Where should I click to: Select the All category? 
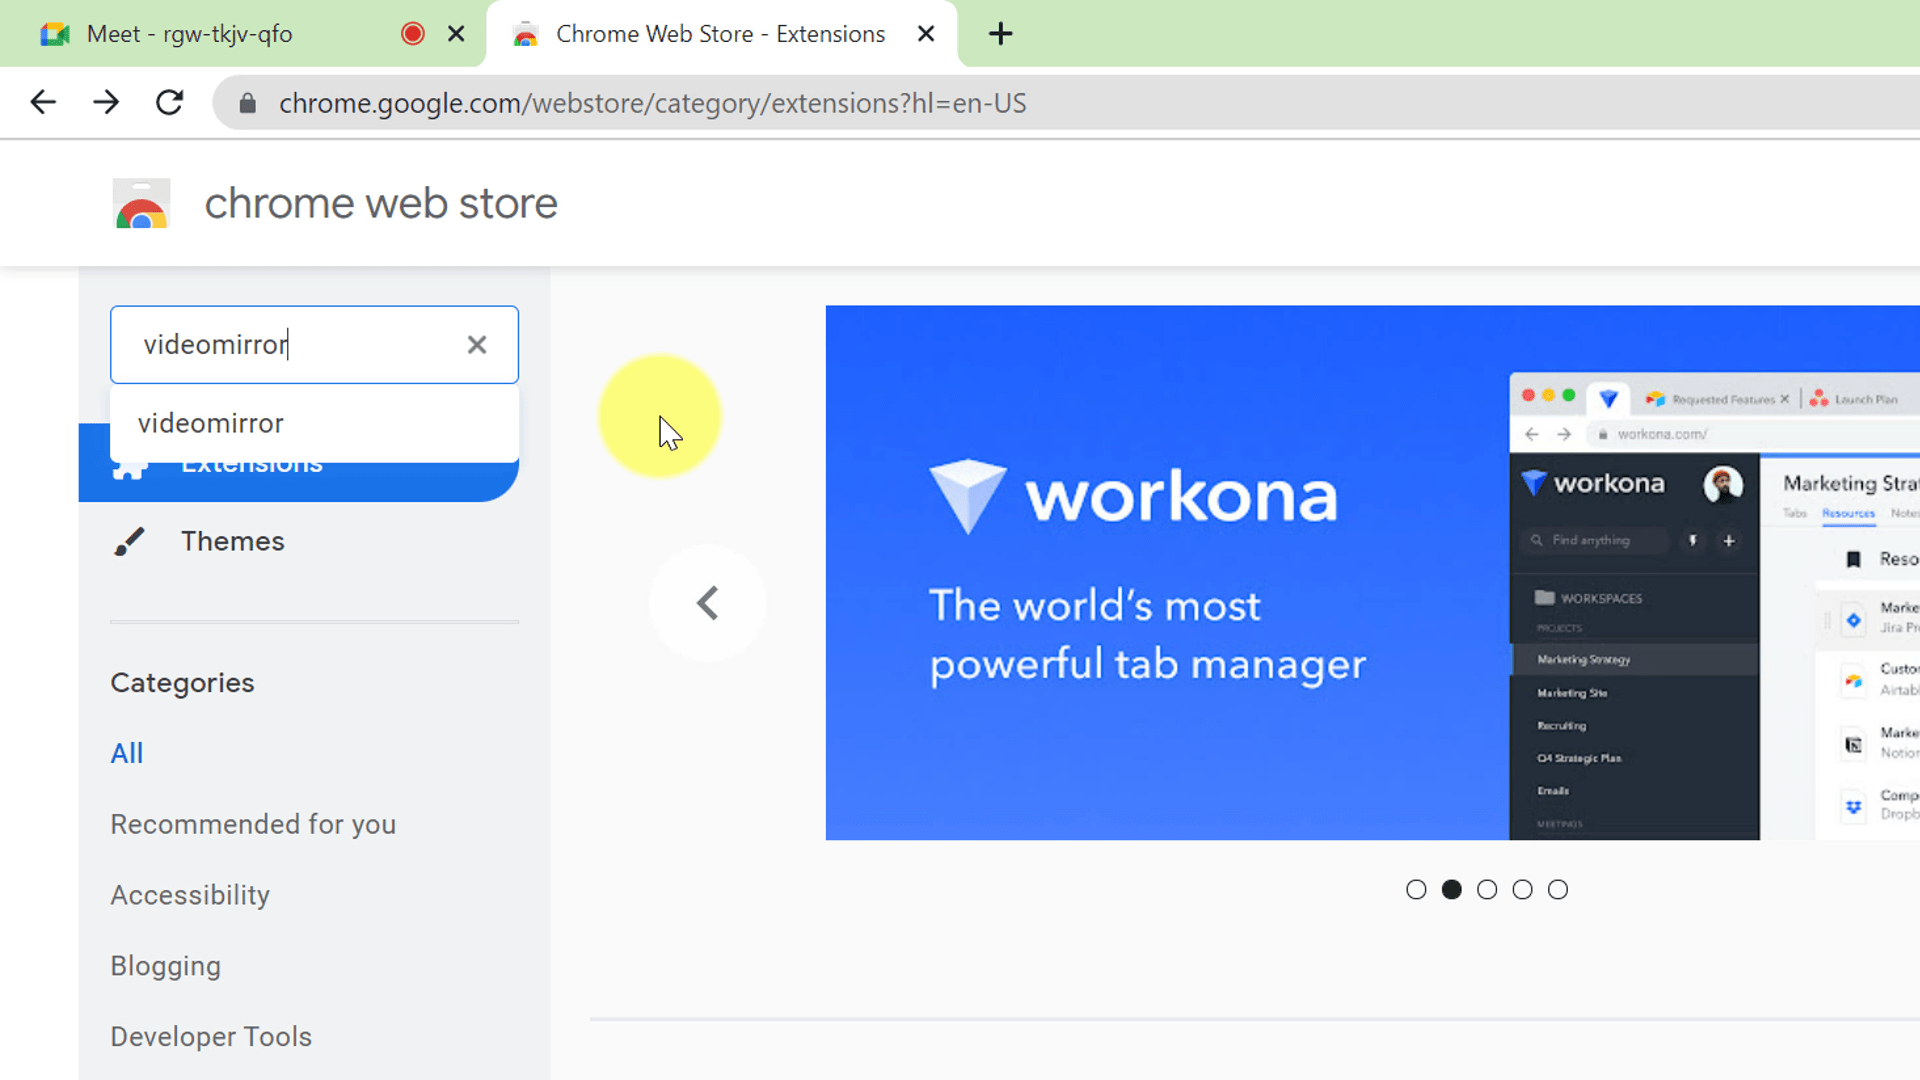[127, 753]
